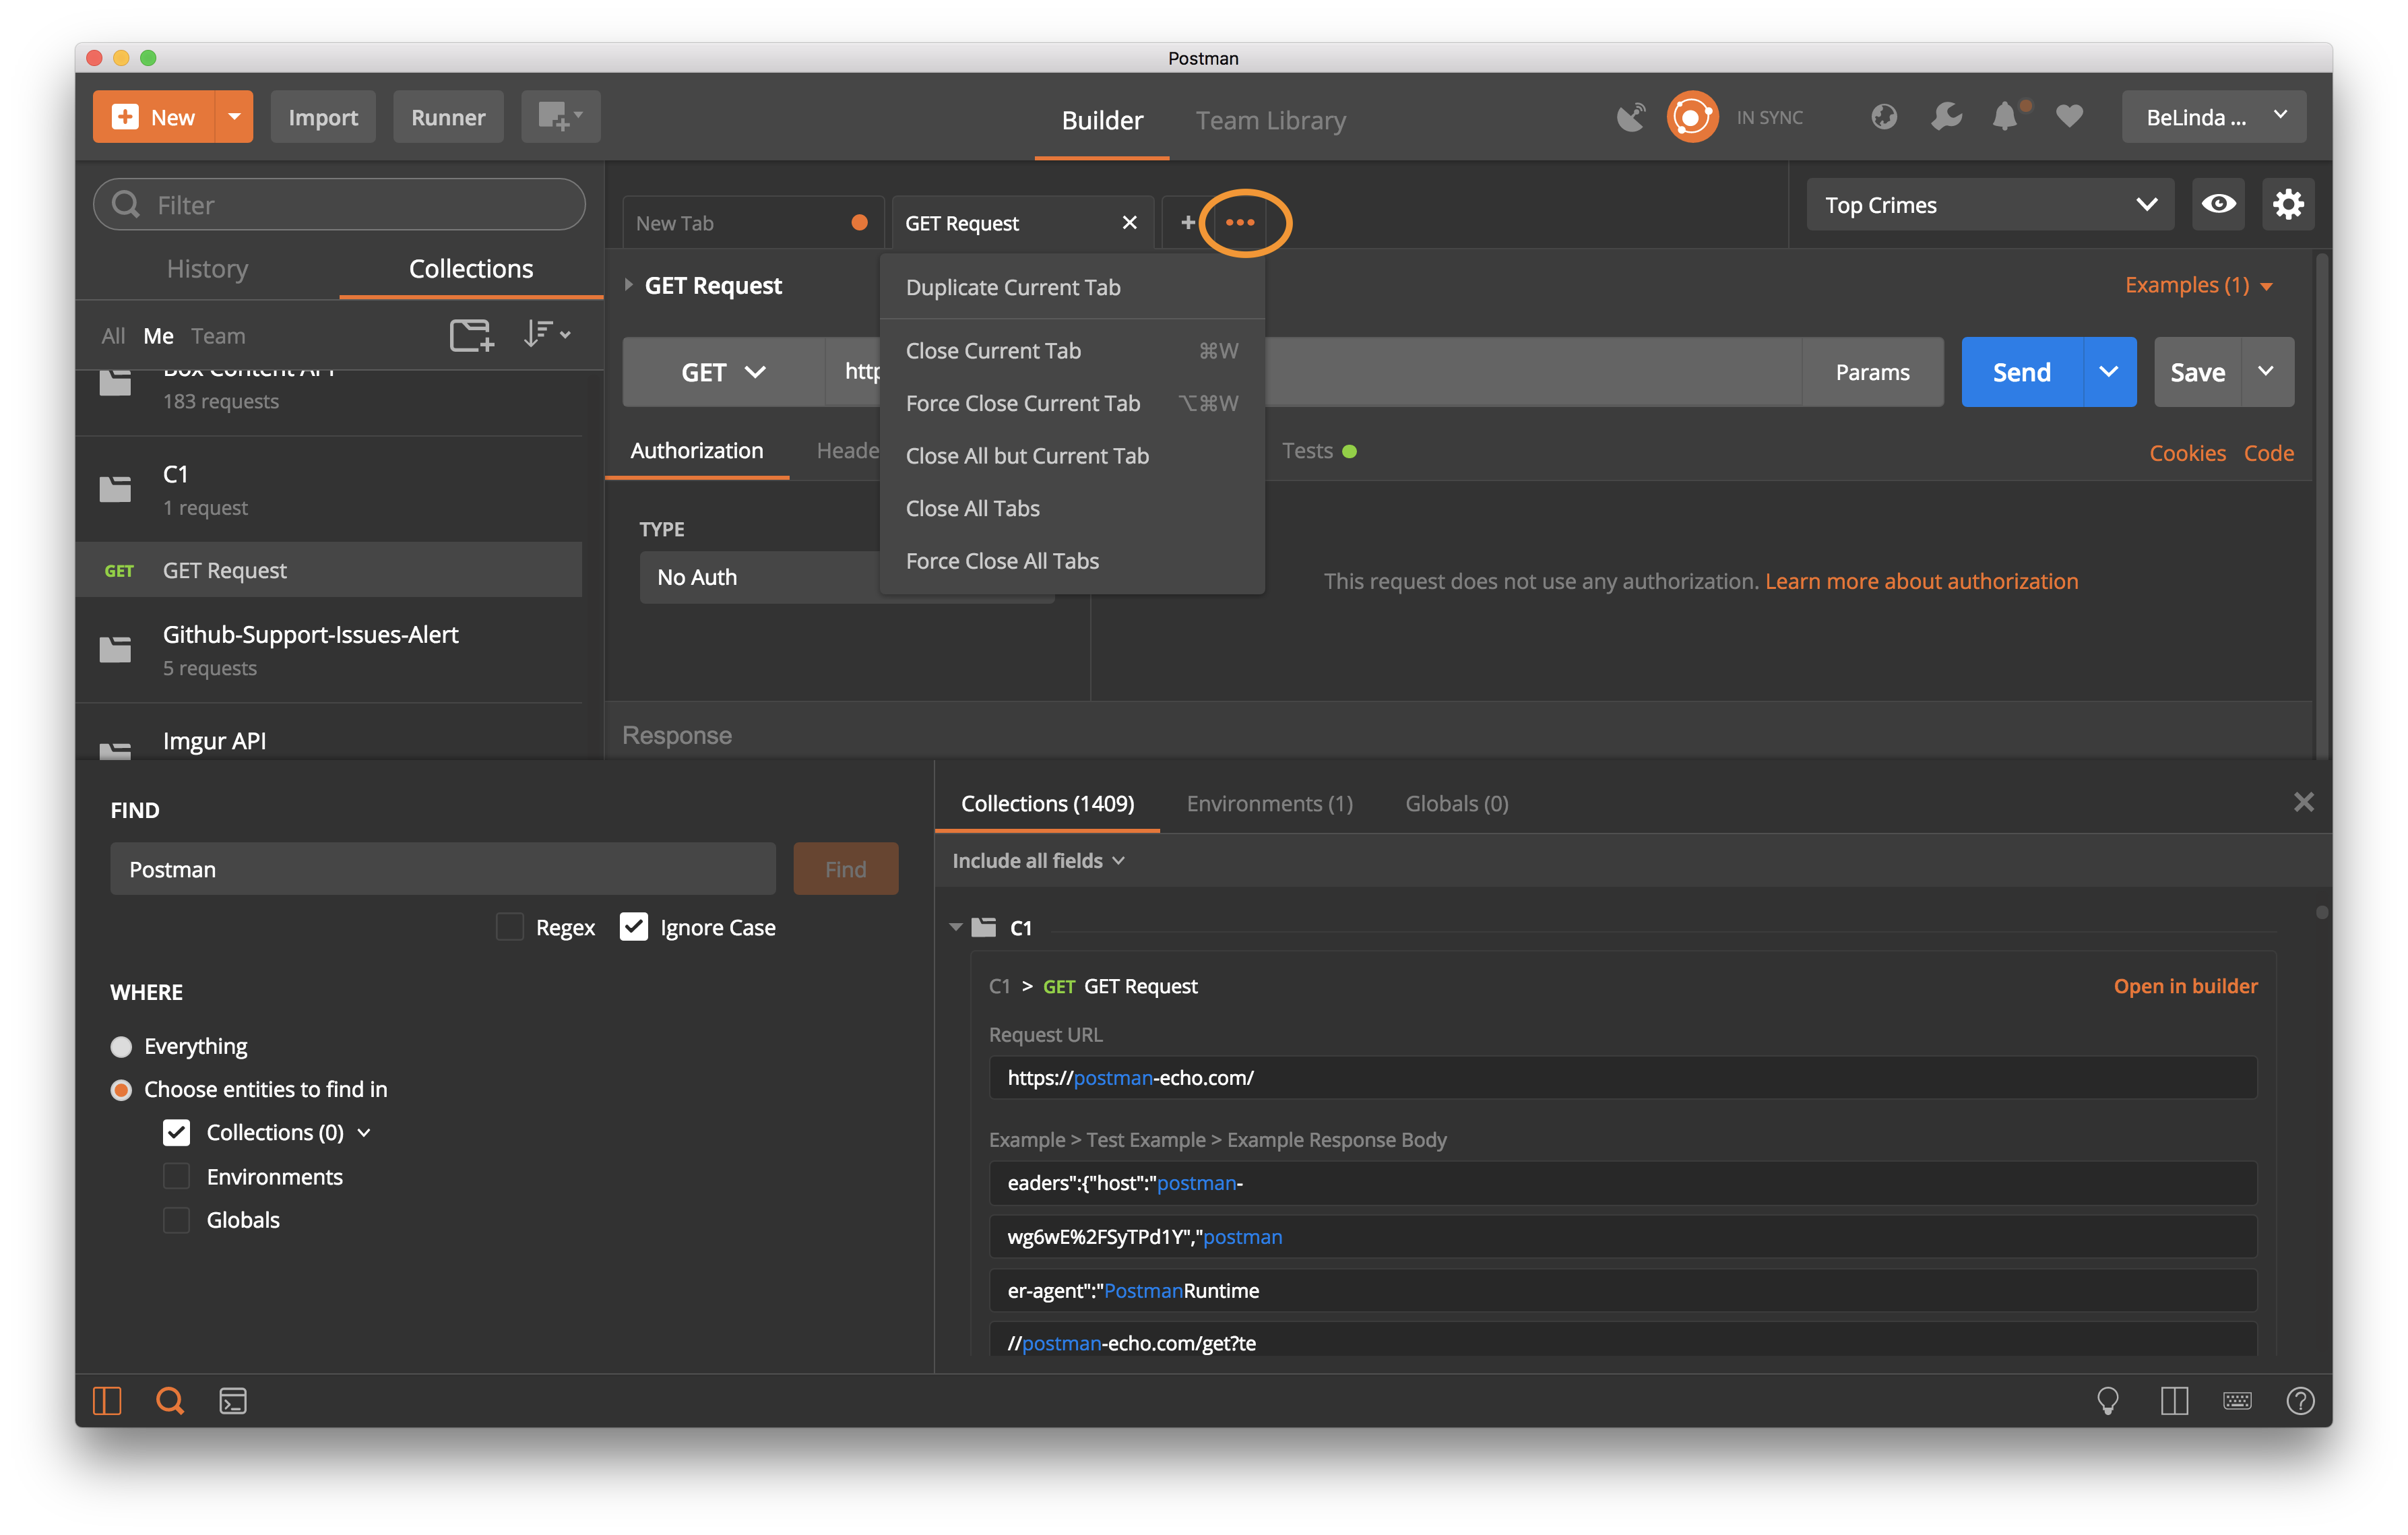Expand the Examples (1) dropdown
2408x1535 pixels.
coord(2199,285)
